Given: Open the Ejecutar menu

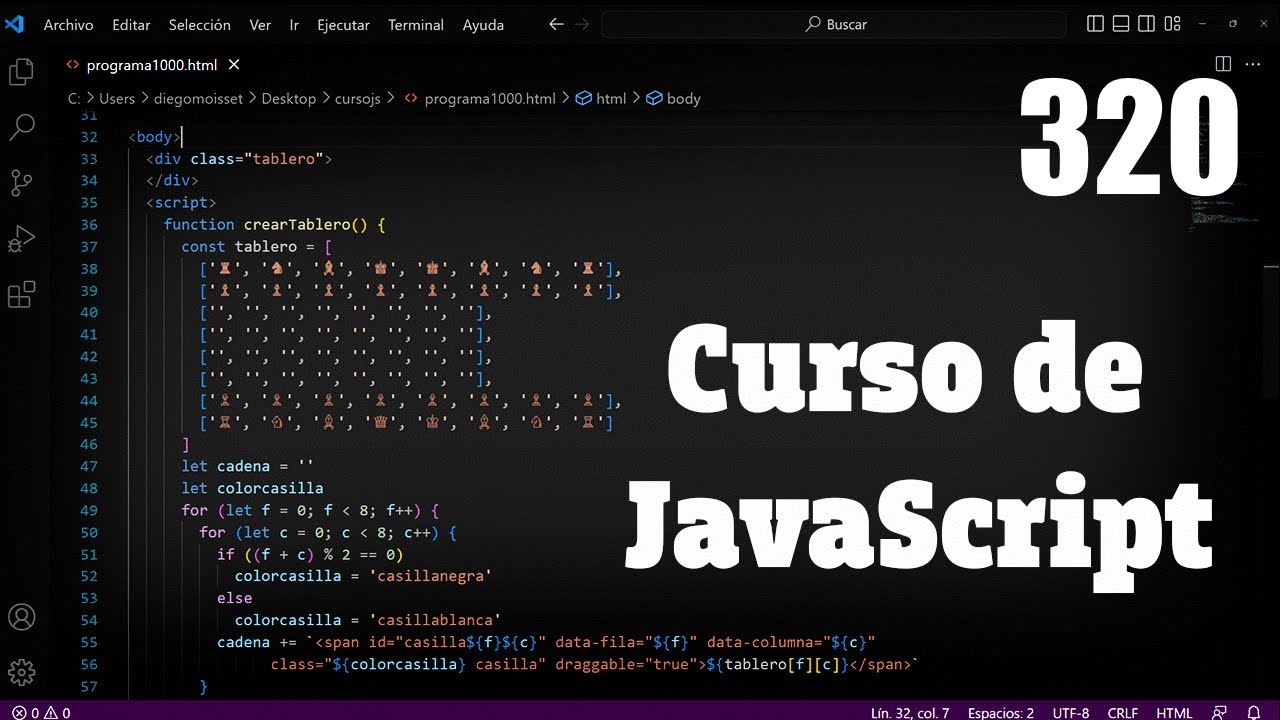Looking at the screenshot, I should click(343, 25).
